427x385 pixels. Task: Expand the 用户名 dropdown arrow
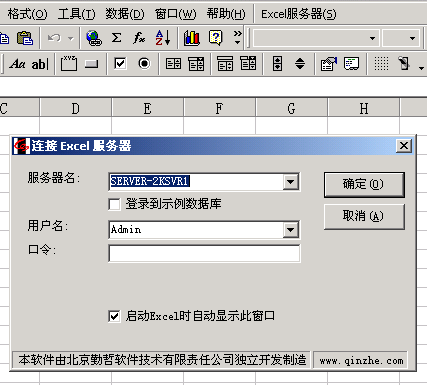(291, 230)
